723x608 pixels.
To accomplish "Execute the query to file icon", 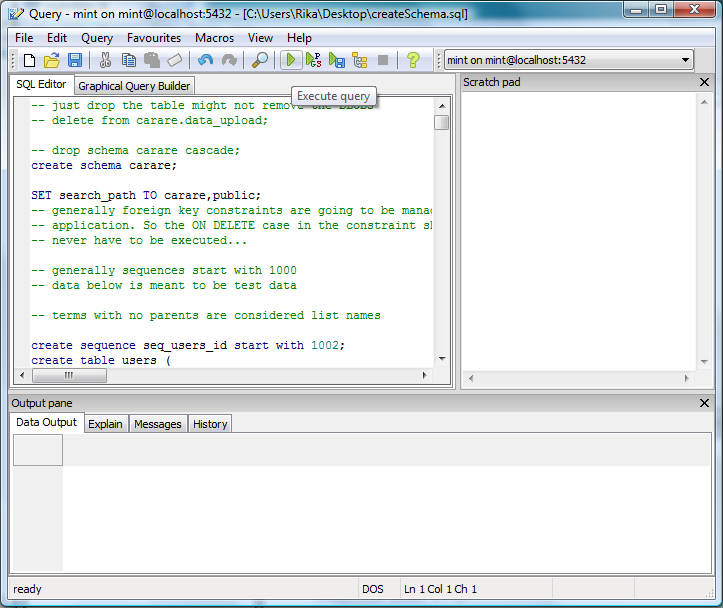I will click(337, 60).
